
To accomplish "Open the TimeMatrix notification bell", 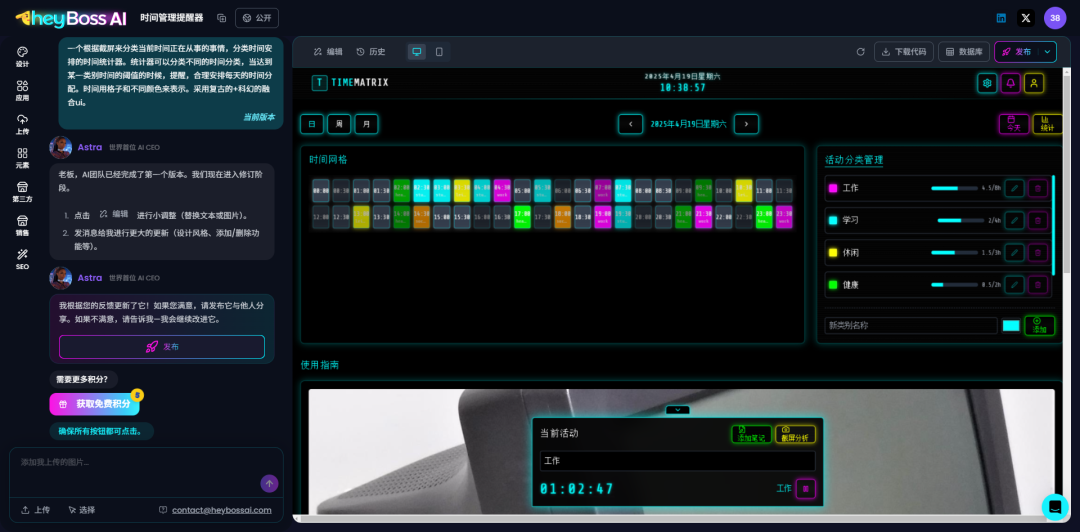I will pos(1010,83).
